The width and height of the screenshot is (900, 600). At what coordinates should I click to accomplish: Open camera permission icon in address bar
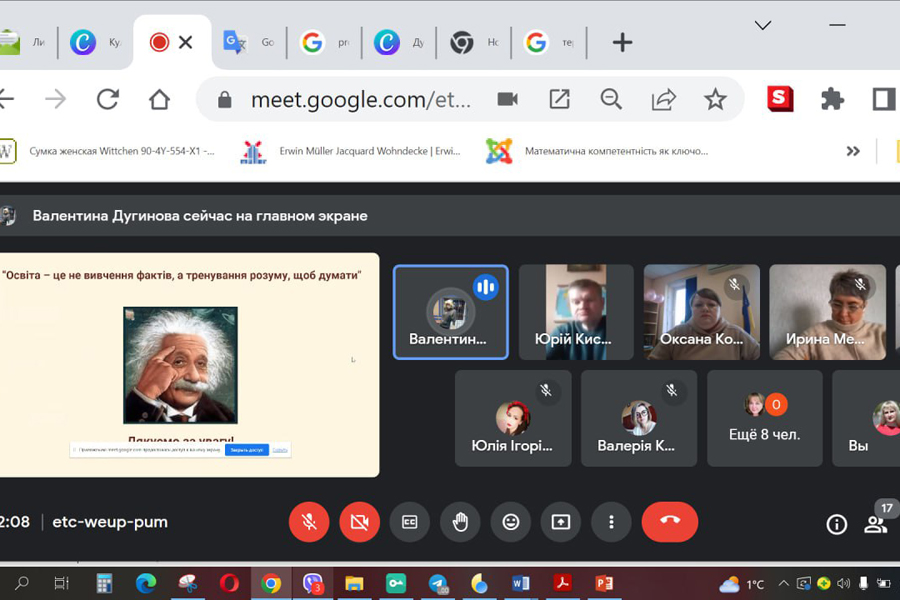(507, 99)
